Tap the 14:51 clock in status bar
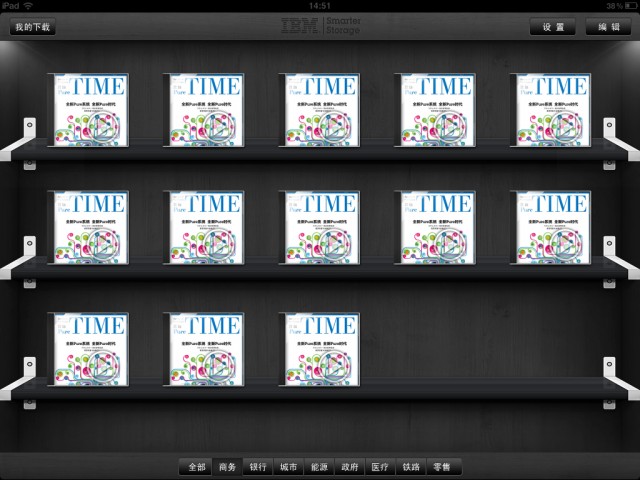Viewport: 640px width, 480px height. (320, 6)
